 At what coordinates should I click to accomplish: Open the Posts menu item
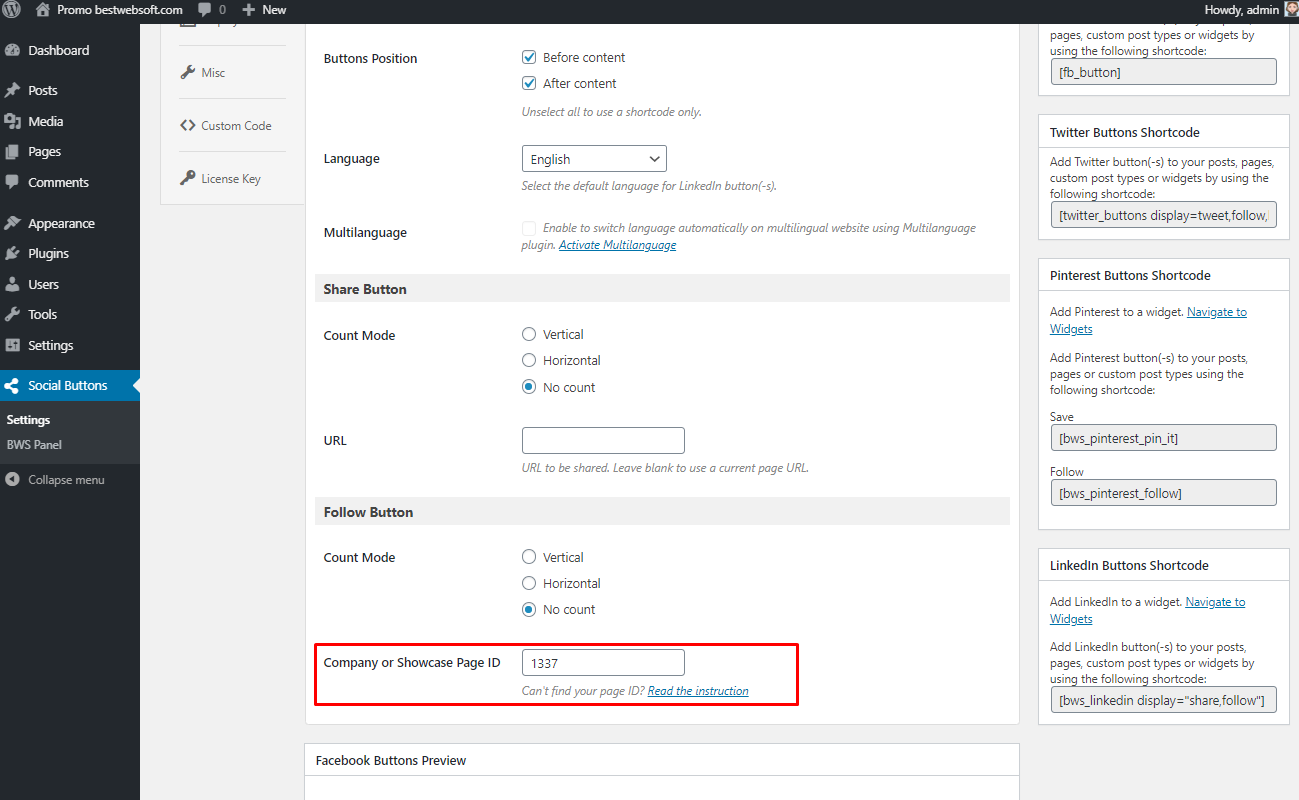(x=70, y=90)
